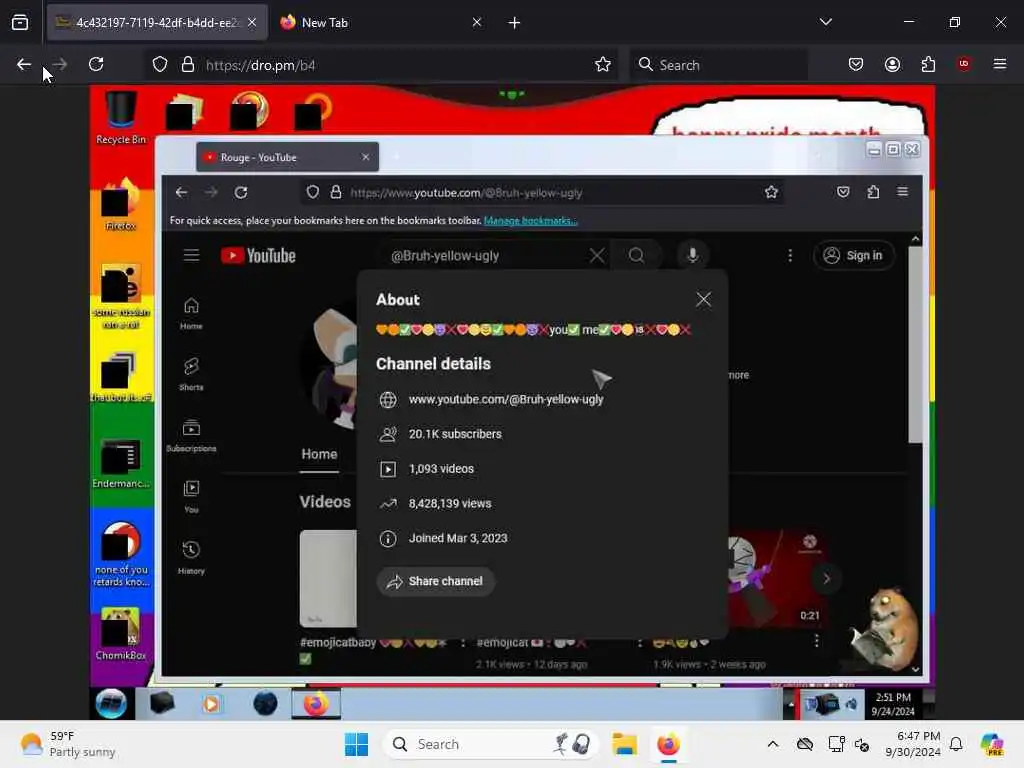Open Firefox tracking protection shield in outer toolbar
Viewport: 1024px width, 768px height.
tap(160, 65)
